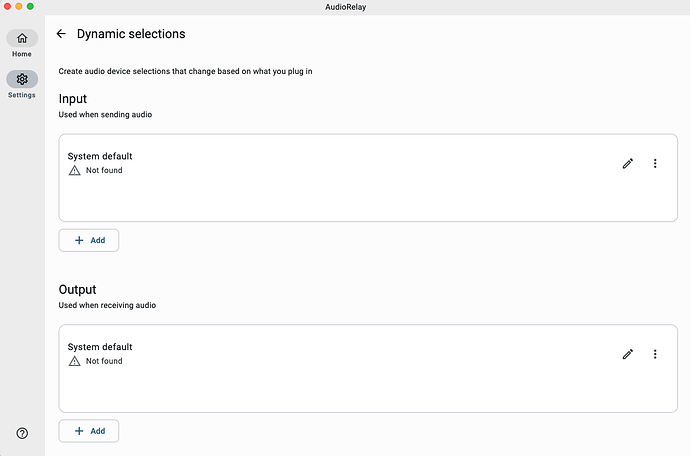Click the Dynamic selections page title
The image size is (690, 456).
(x=131, y=34)
